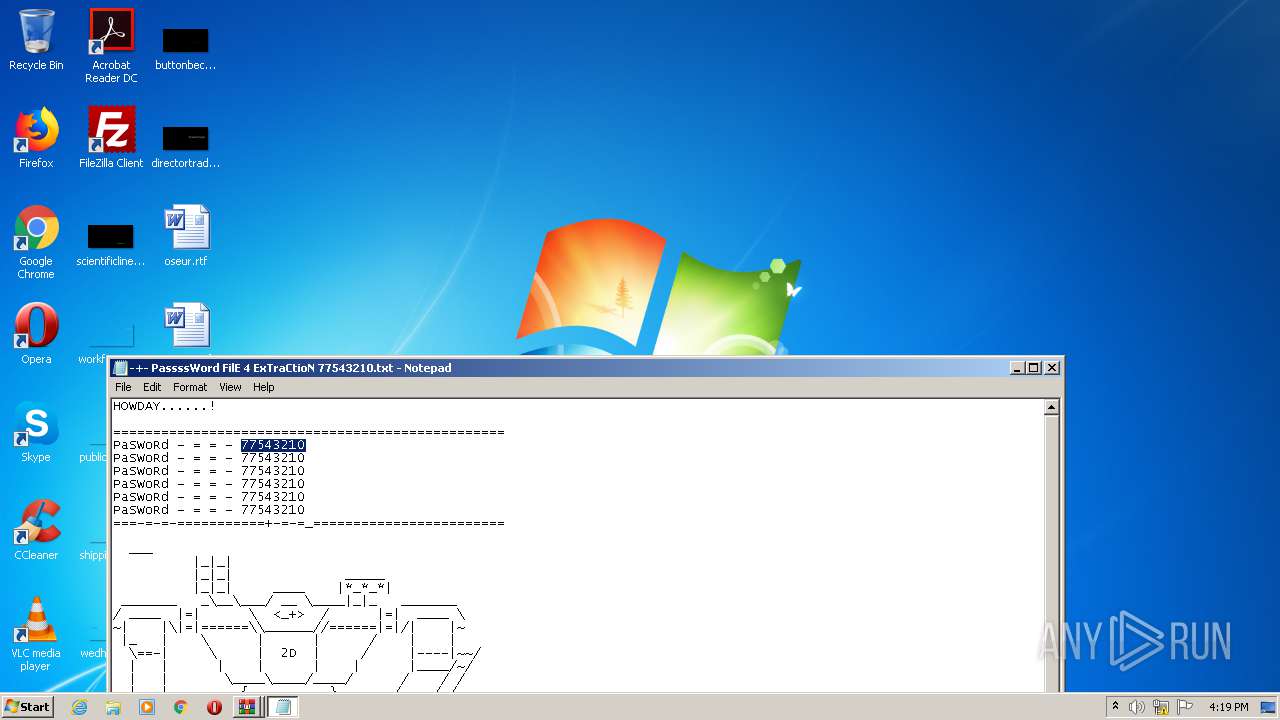Screen dimensions: 1280x720
Task: Open Firefox desktop shortcut
Action: tap(36, 138)
